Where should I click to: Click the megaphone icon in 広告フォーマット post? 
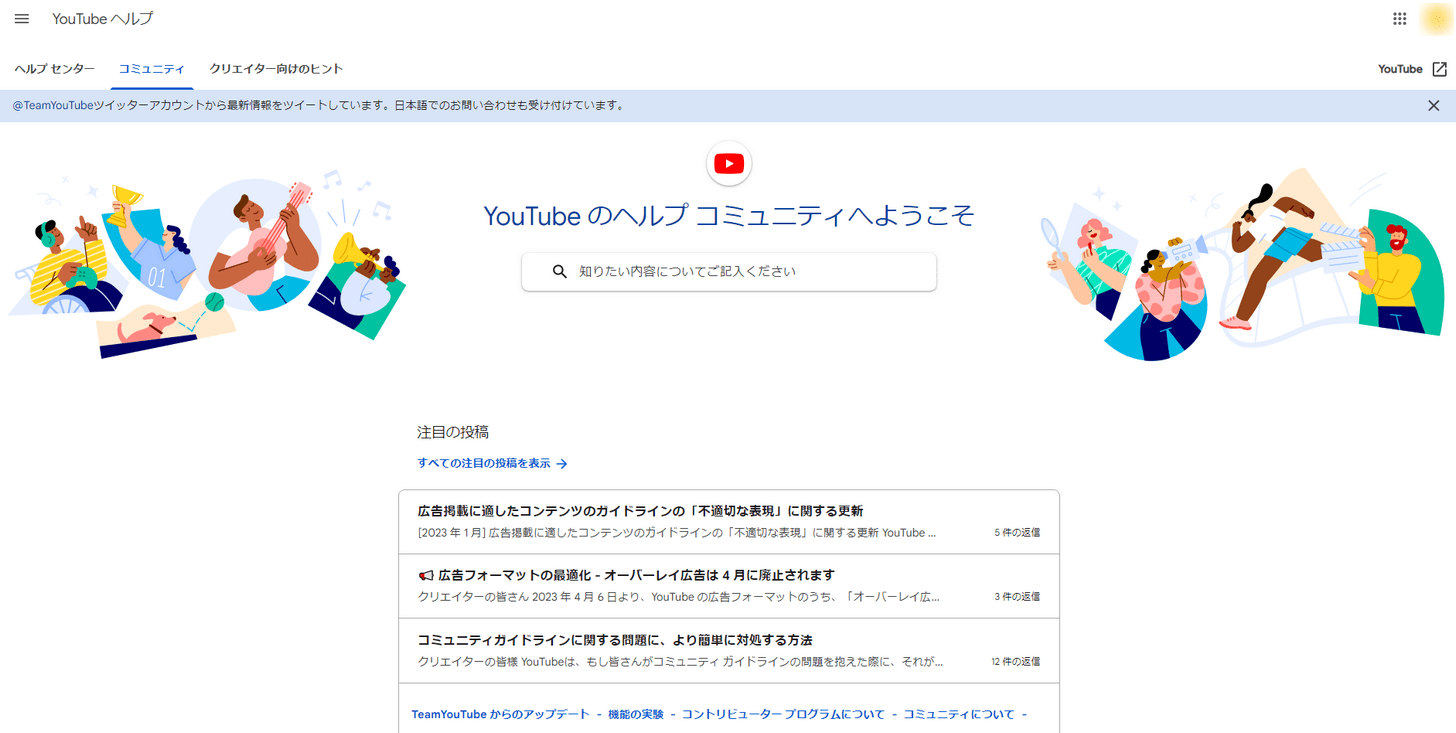(425, 576)
